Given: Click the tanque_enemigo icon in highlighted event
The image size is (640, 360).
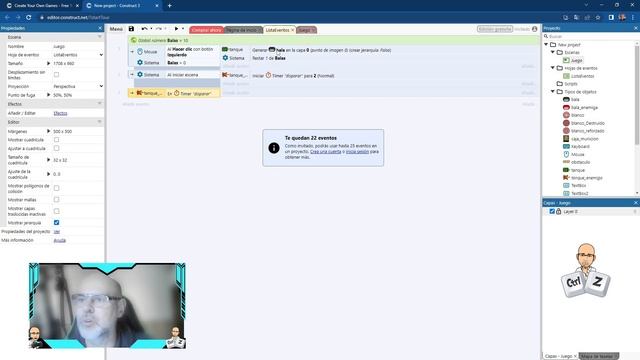Looking at the screenshot, I should click(139, 93).
